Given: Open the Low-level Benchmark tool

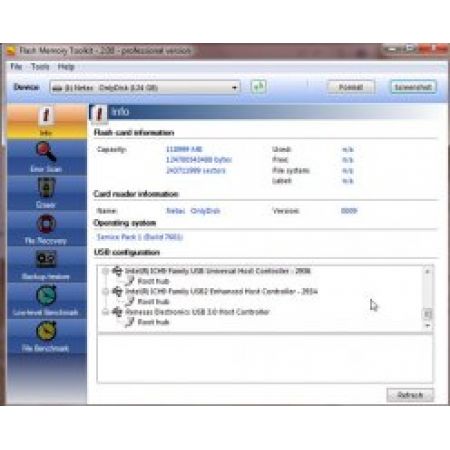Looking at the screenshot, I should pos(46,301).
